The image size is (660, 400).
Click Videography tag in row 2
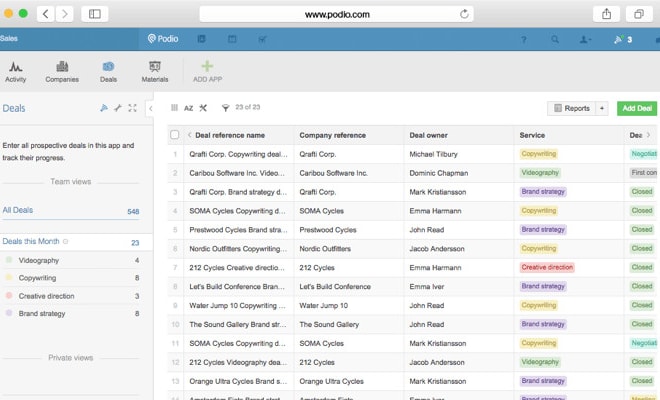(x=540, y=173)
